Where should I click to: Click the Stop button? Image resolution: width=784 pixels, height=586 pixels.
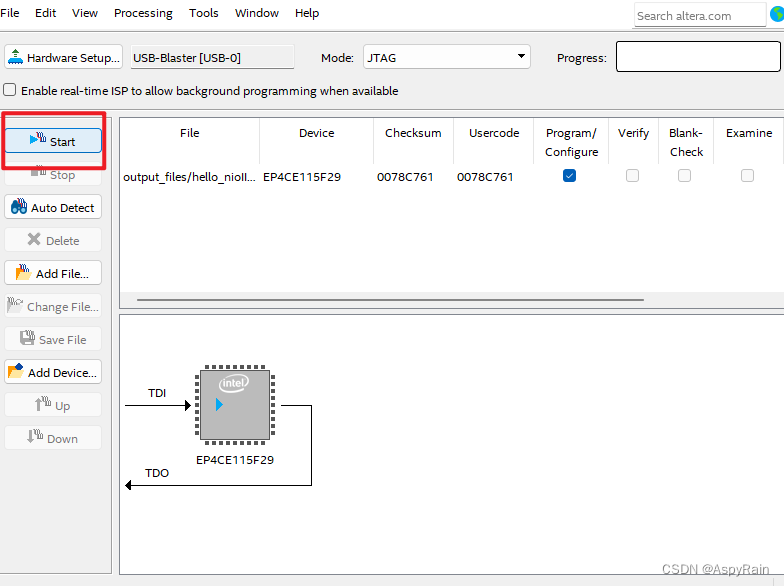(x=53, y=174)
